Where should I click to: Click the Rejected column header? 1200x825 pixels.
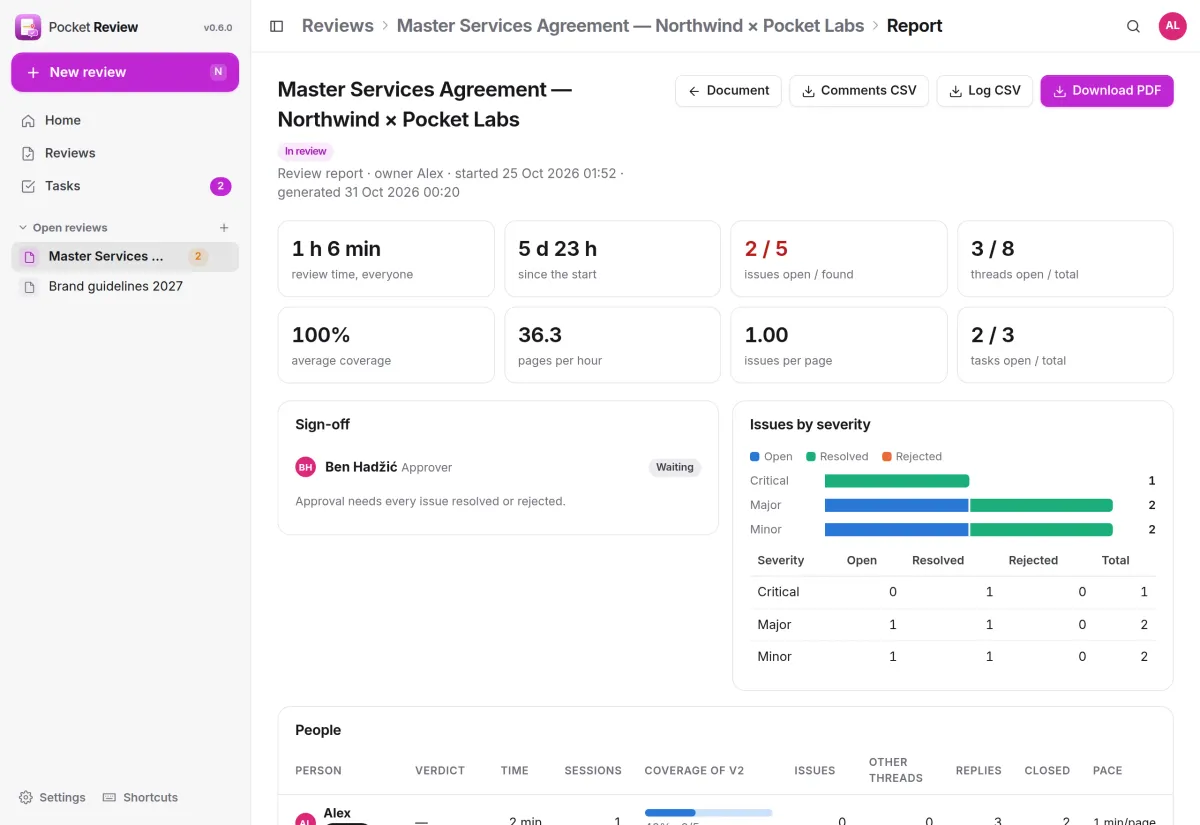point(1033,560)
